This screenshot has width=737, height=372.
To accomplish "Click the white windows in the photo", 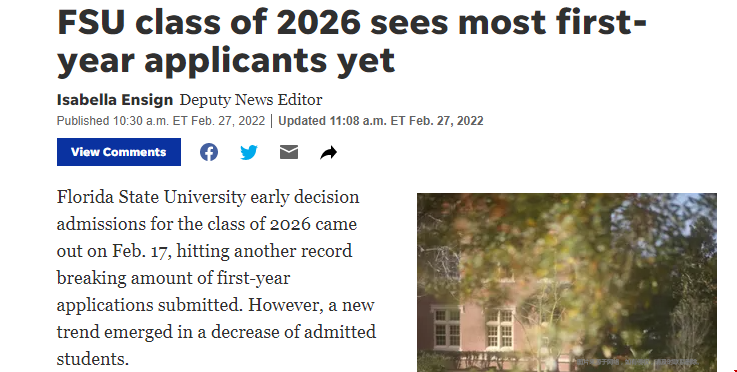I will pos(474,328).
